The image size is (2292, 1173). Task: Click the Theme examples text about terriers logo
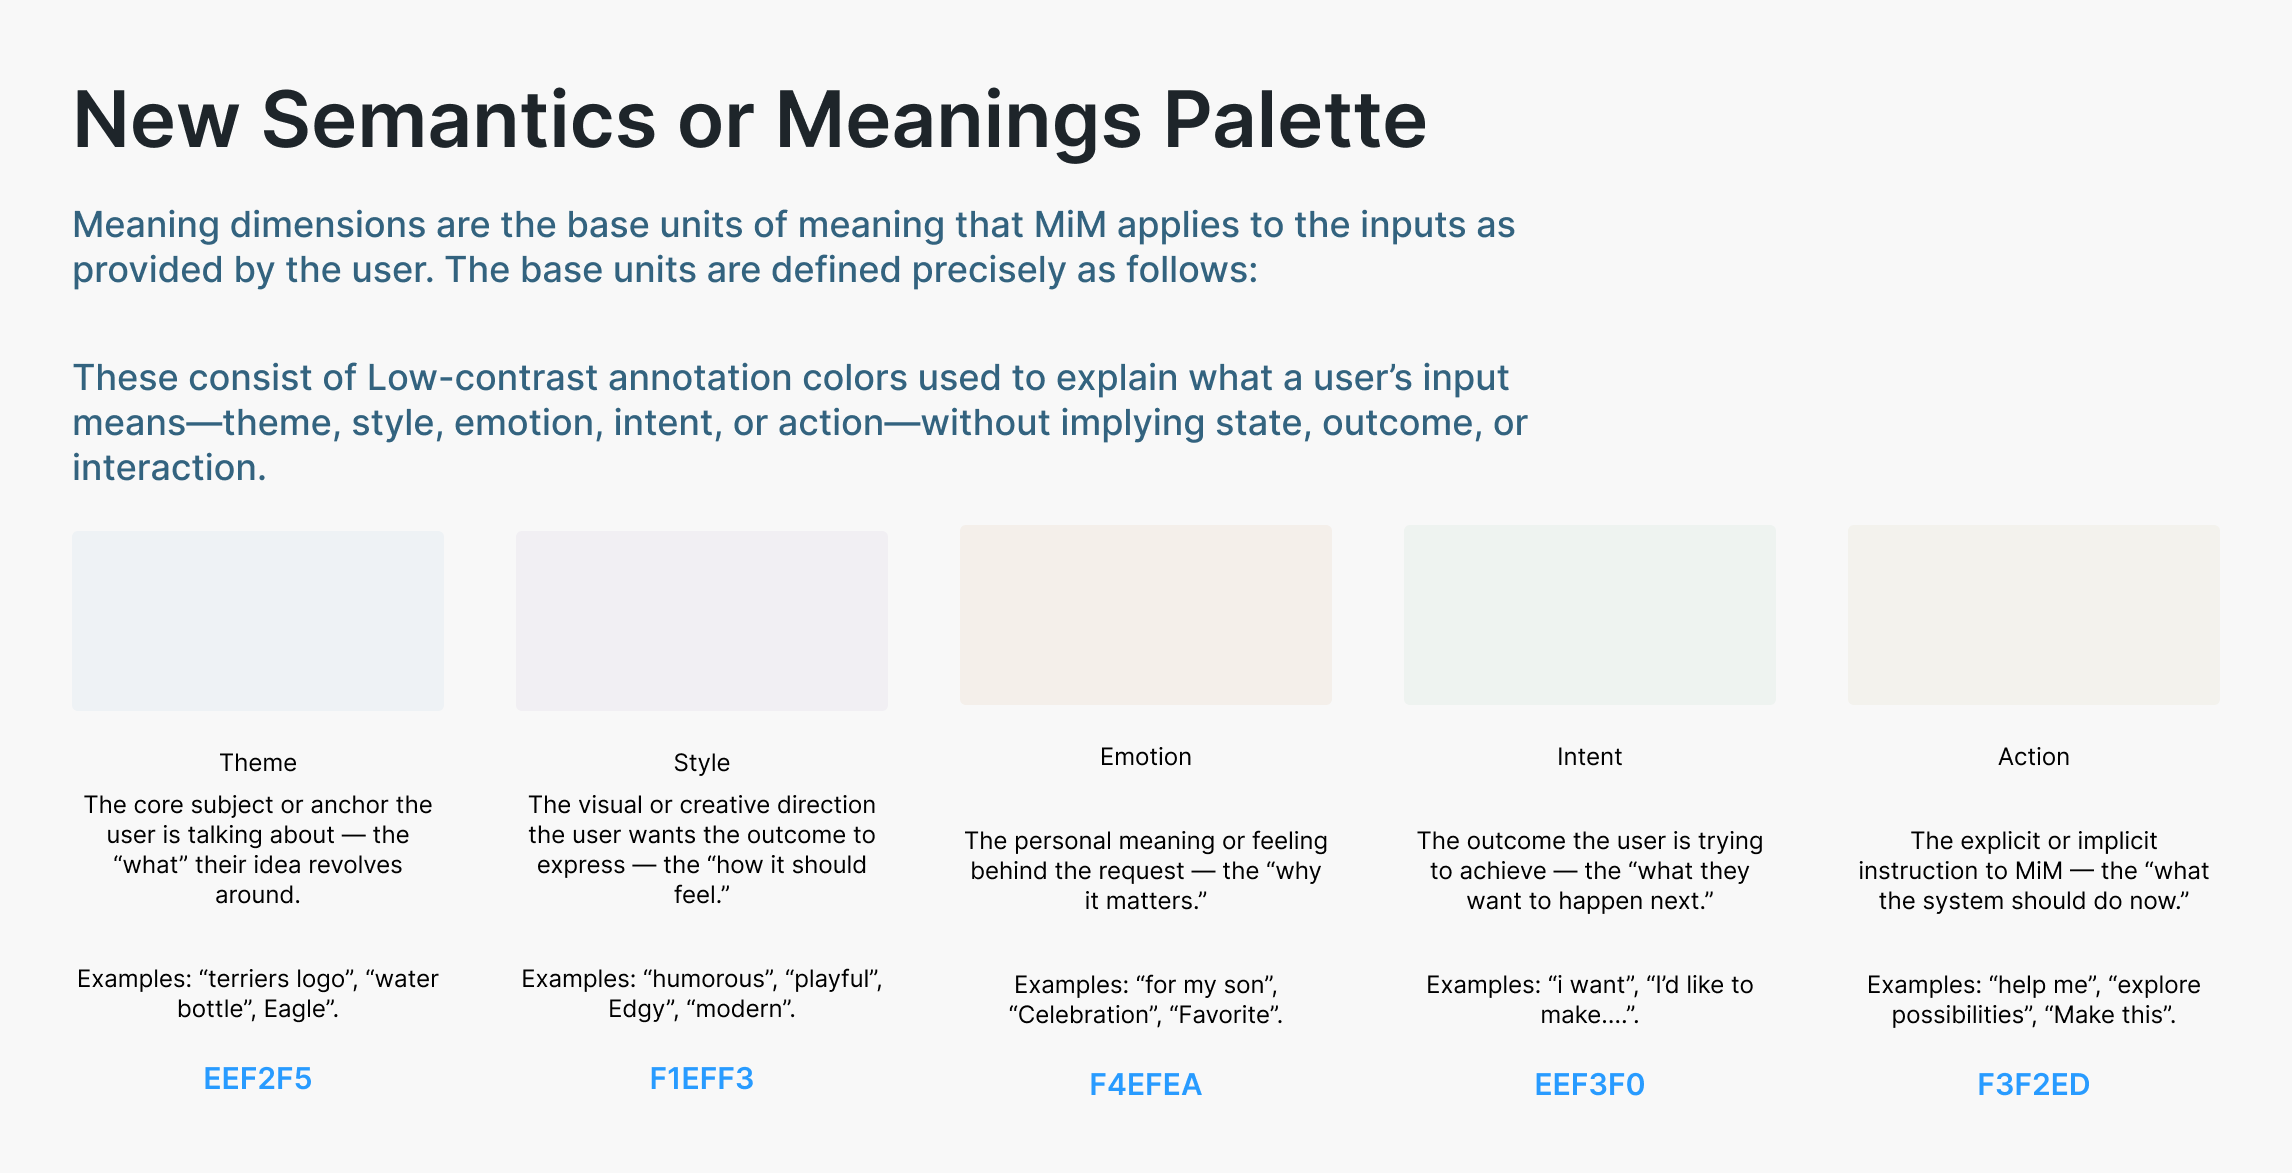[x=258, y=994]
